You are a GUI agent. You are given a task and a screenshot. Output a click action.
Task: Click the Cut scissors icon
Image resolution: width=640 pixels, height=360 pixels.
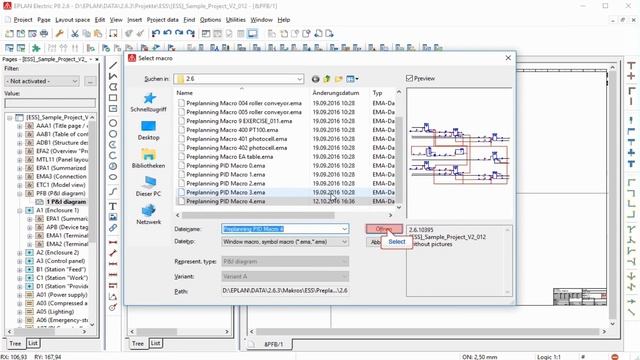[75, 33]
